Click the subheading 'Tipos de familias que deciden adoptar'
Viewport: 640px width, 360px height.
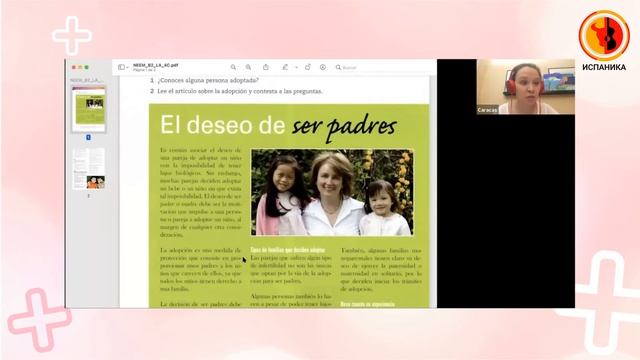tap(288, 249)
